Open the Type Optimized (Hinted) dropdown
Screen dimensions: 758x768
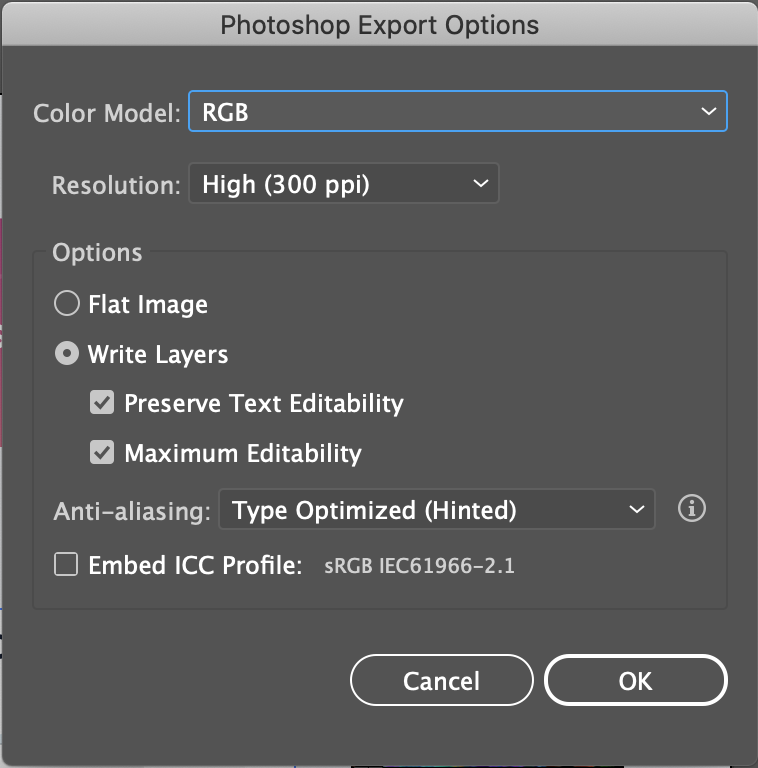click(436, 510)
